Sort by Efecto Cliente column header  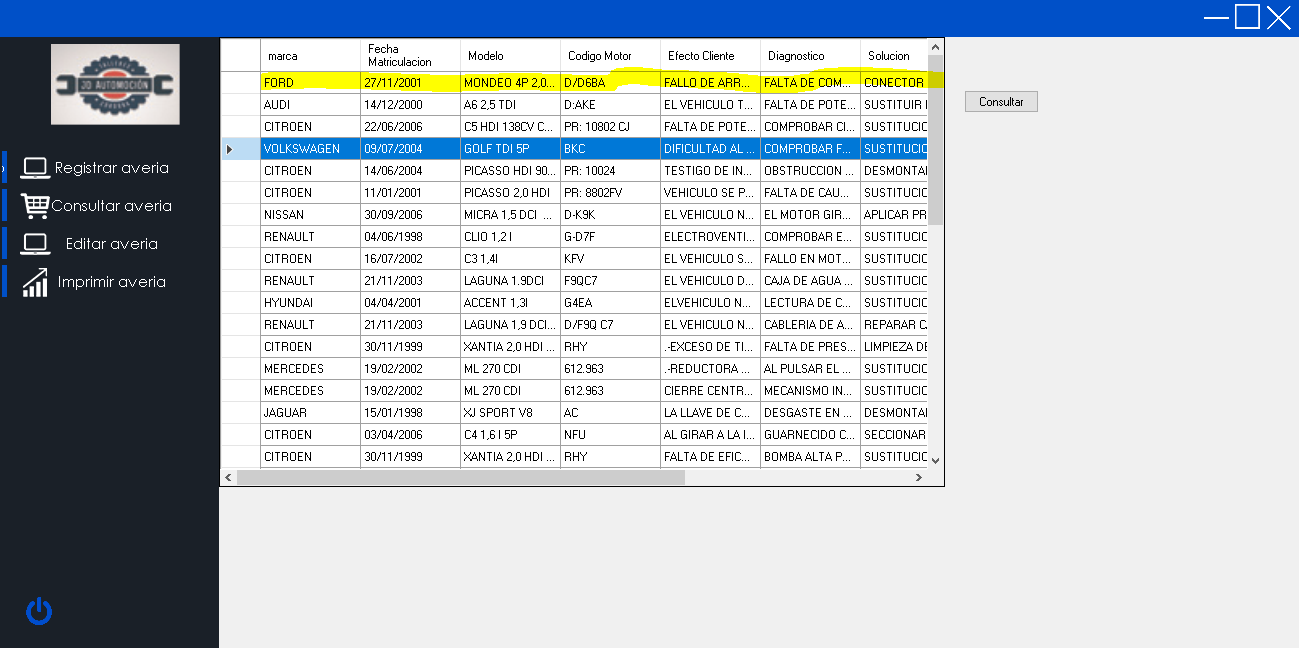[x=710, y=56]
